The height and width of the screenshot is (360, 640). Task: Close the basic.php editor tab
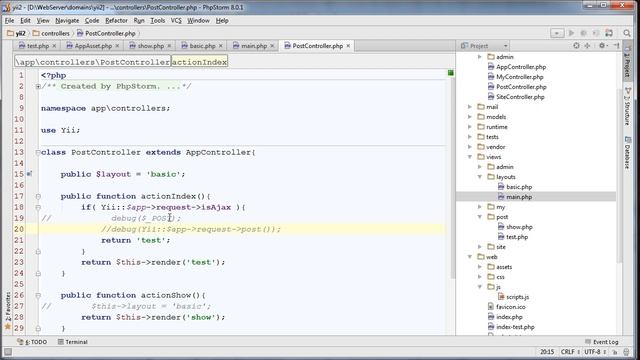pyautogui.click(x=220, y=46)
